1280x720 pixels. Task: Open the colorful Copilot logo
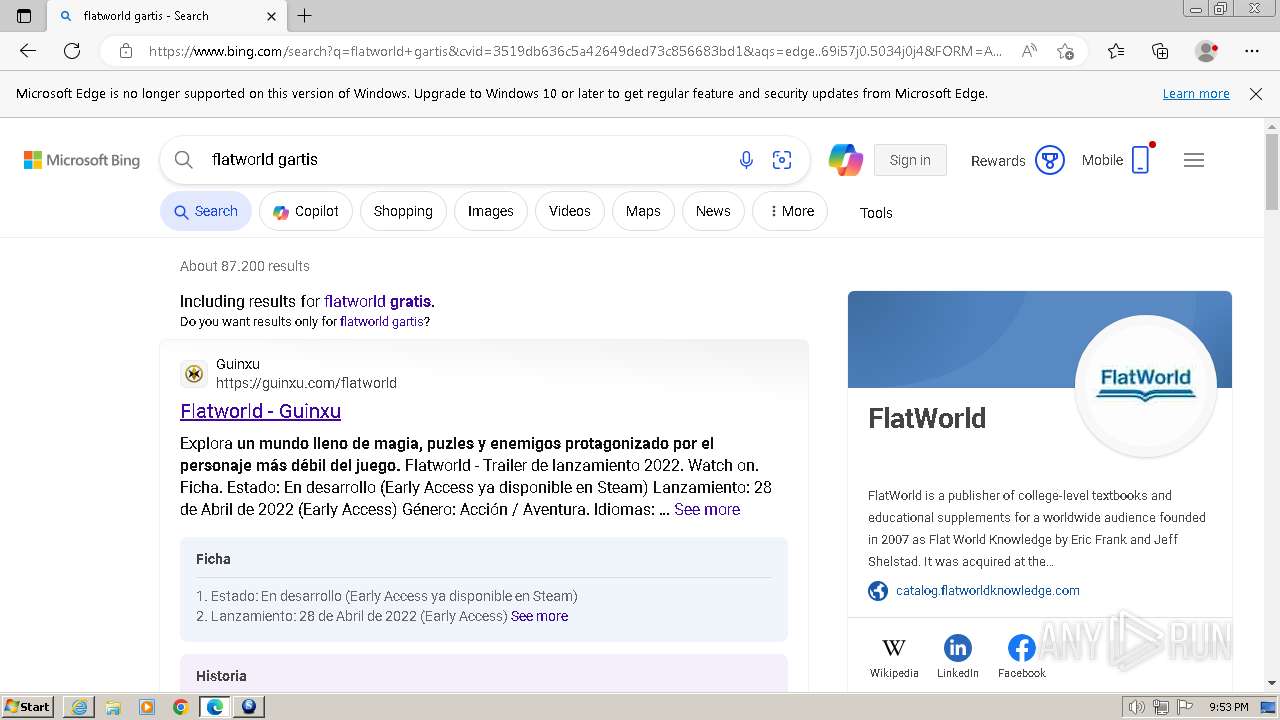coord(846,160)
